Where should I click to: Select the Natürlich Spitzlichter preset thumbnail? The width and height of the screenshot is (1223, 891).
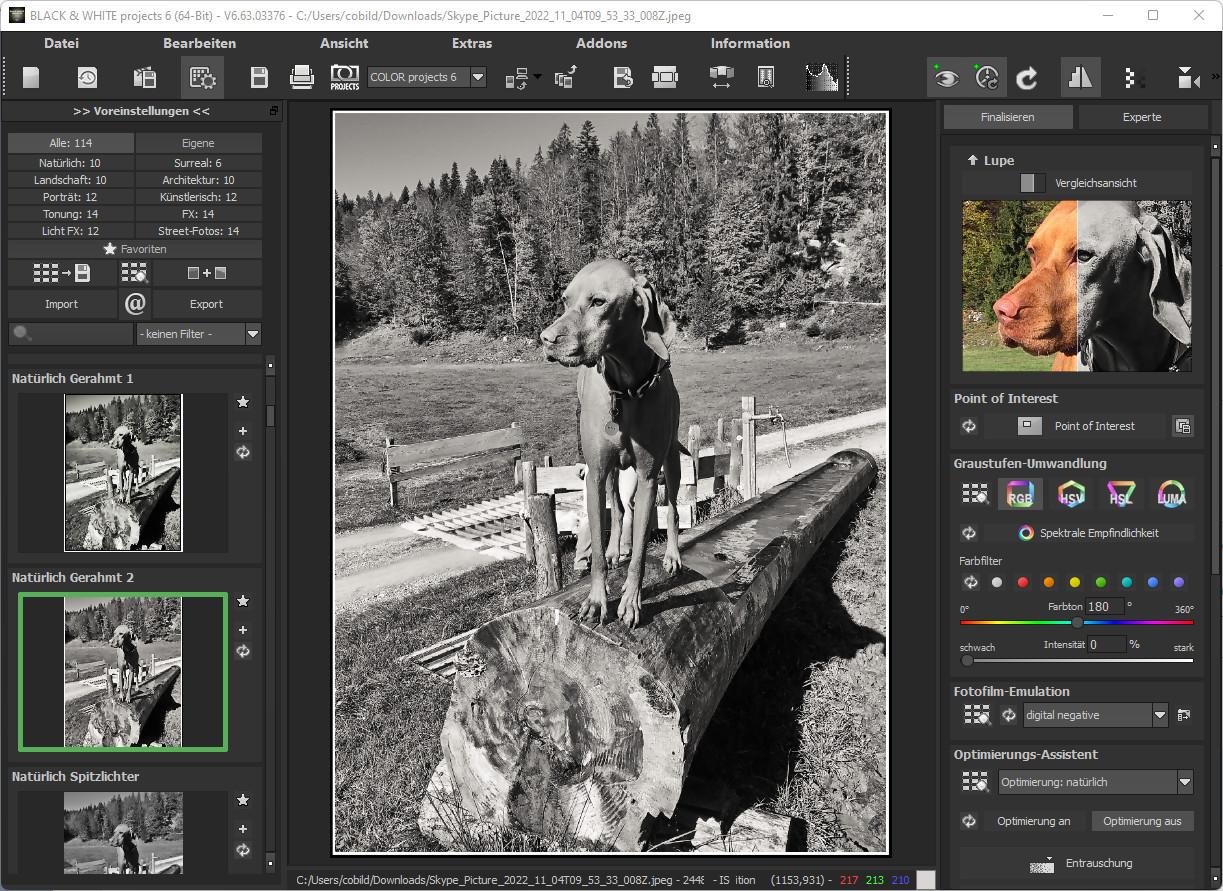(123, 832)
